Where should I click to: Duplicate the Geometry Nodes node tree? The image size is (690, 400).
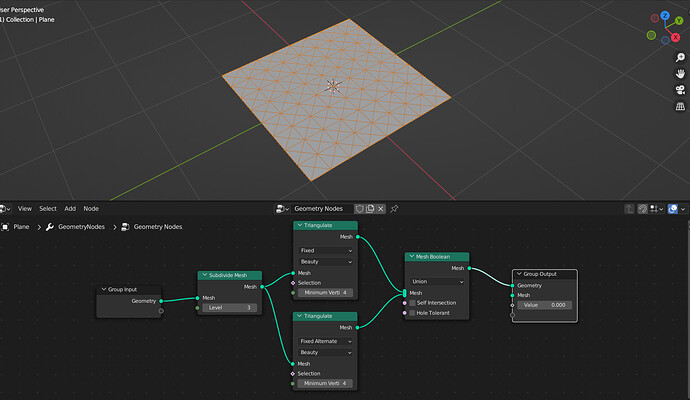(370, 209)
